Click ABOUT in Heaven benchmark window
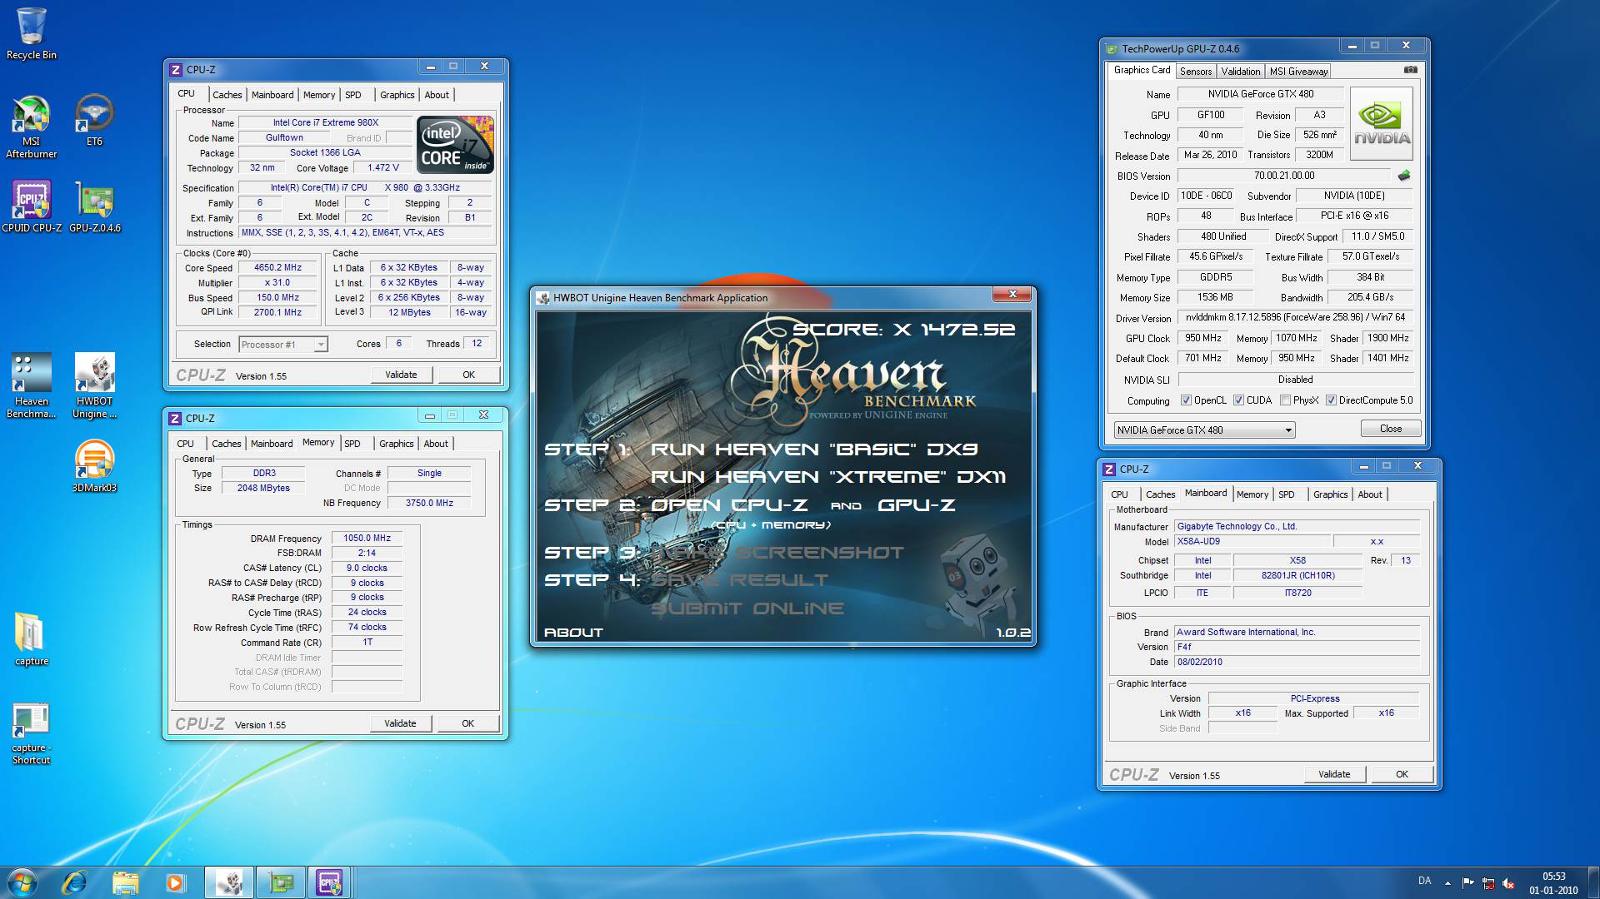1600x899 pixels. [573, 632]
